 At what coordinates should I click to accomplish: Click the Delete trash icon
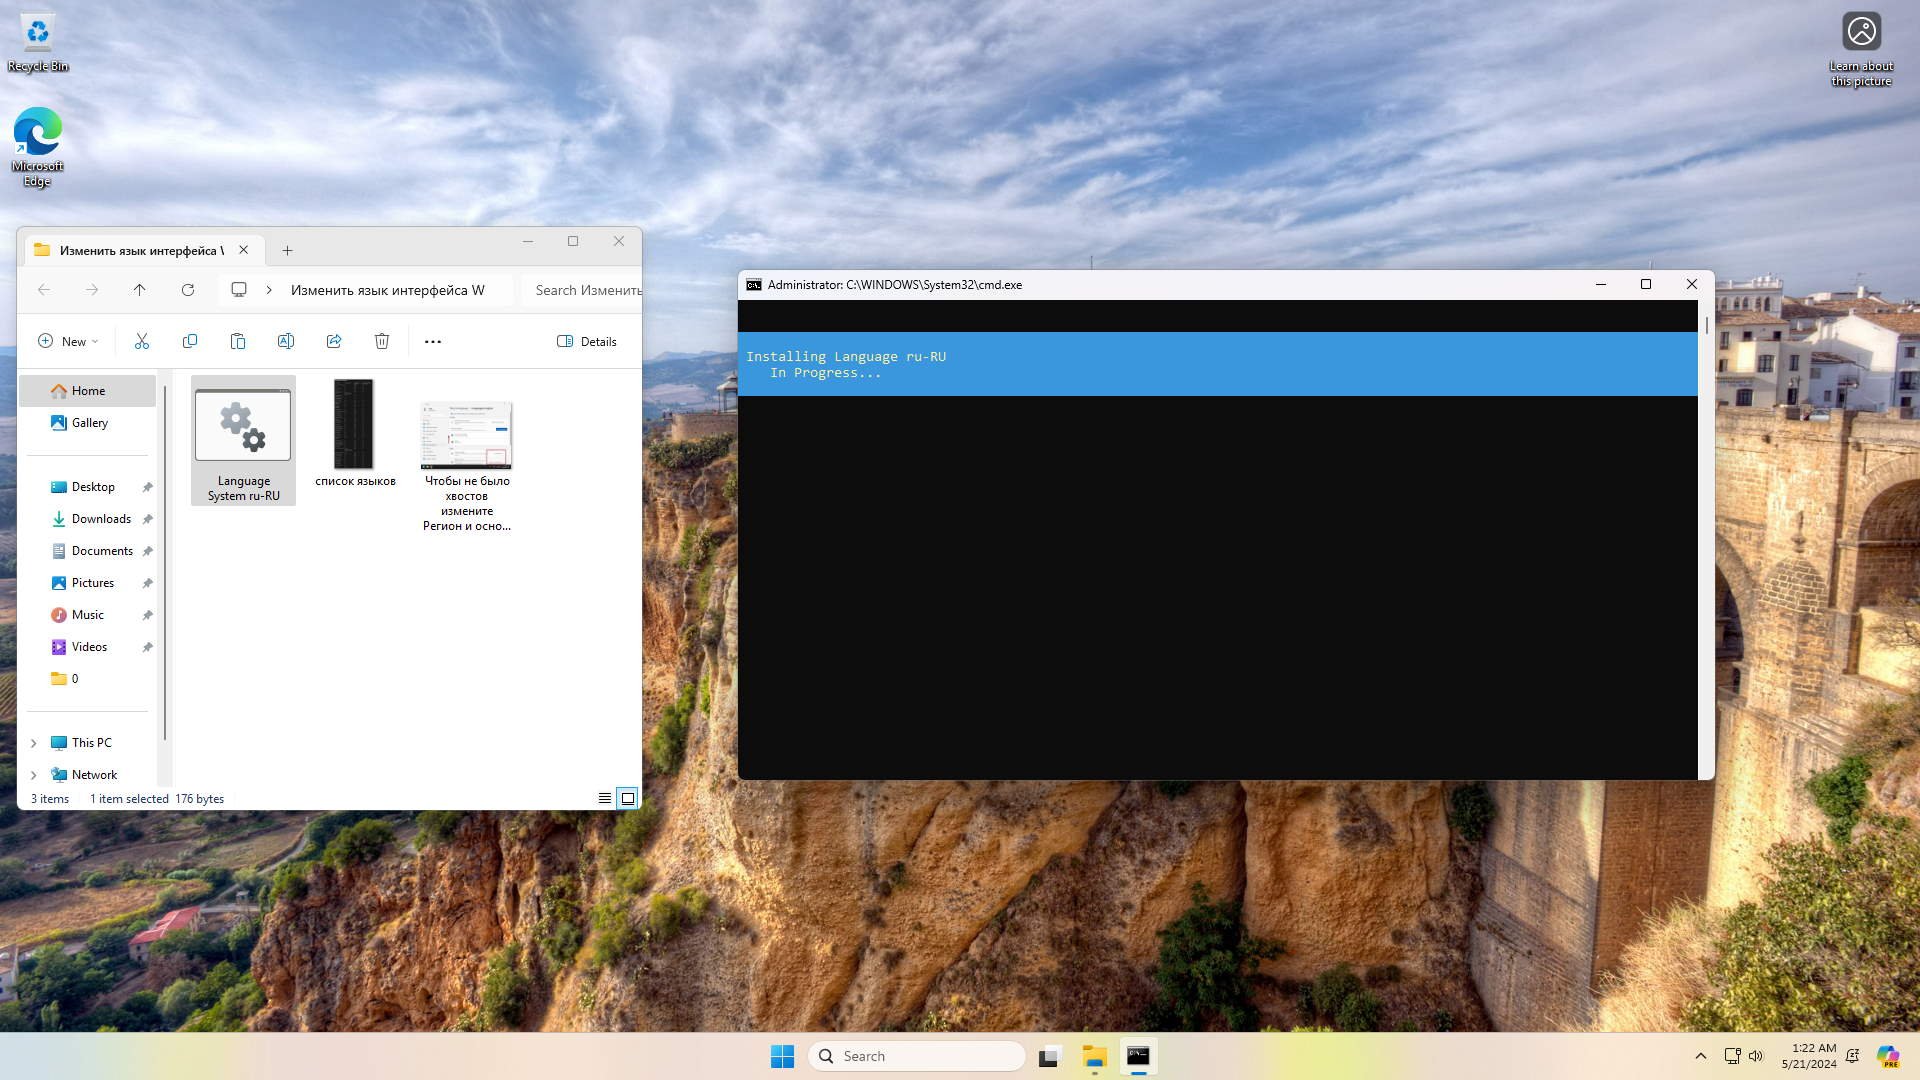tap(382, 341)
